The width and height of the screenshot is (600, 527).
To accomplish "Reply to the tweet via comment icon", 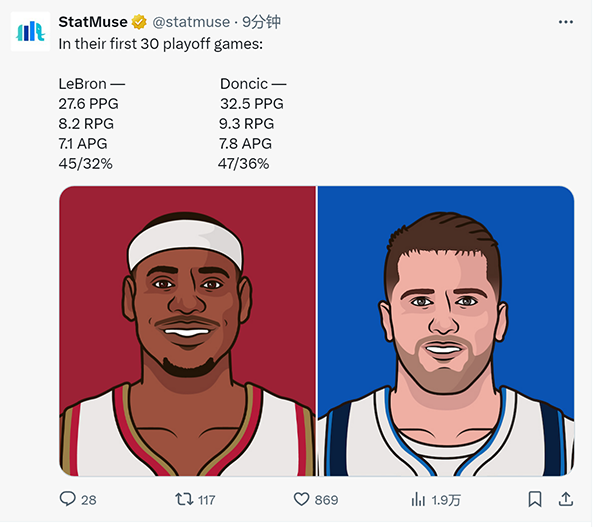I will coord(67,498).
